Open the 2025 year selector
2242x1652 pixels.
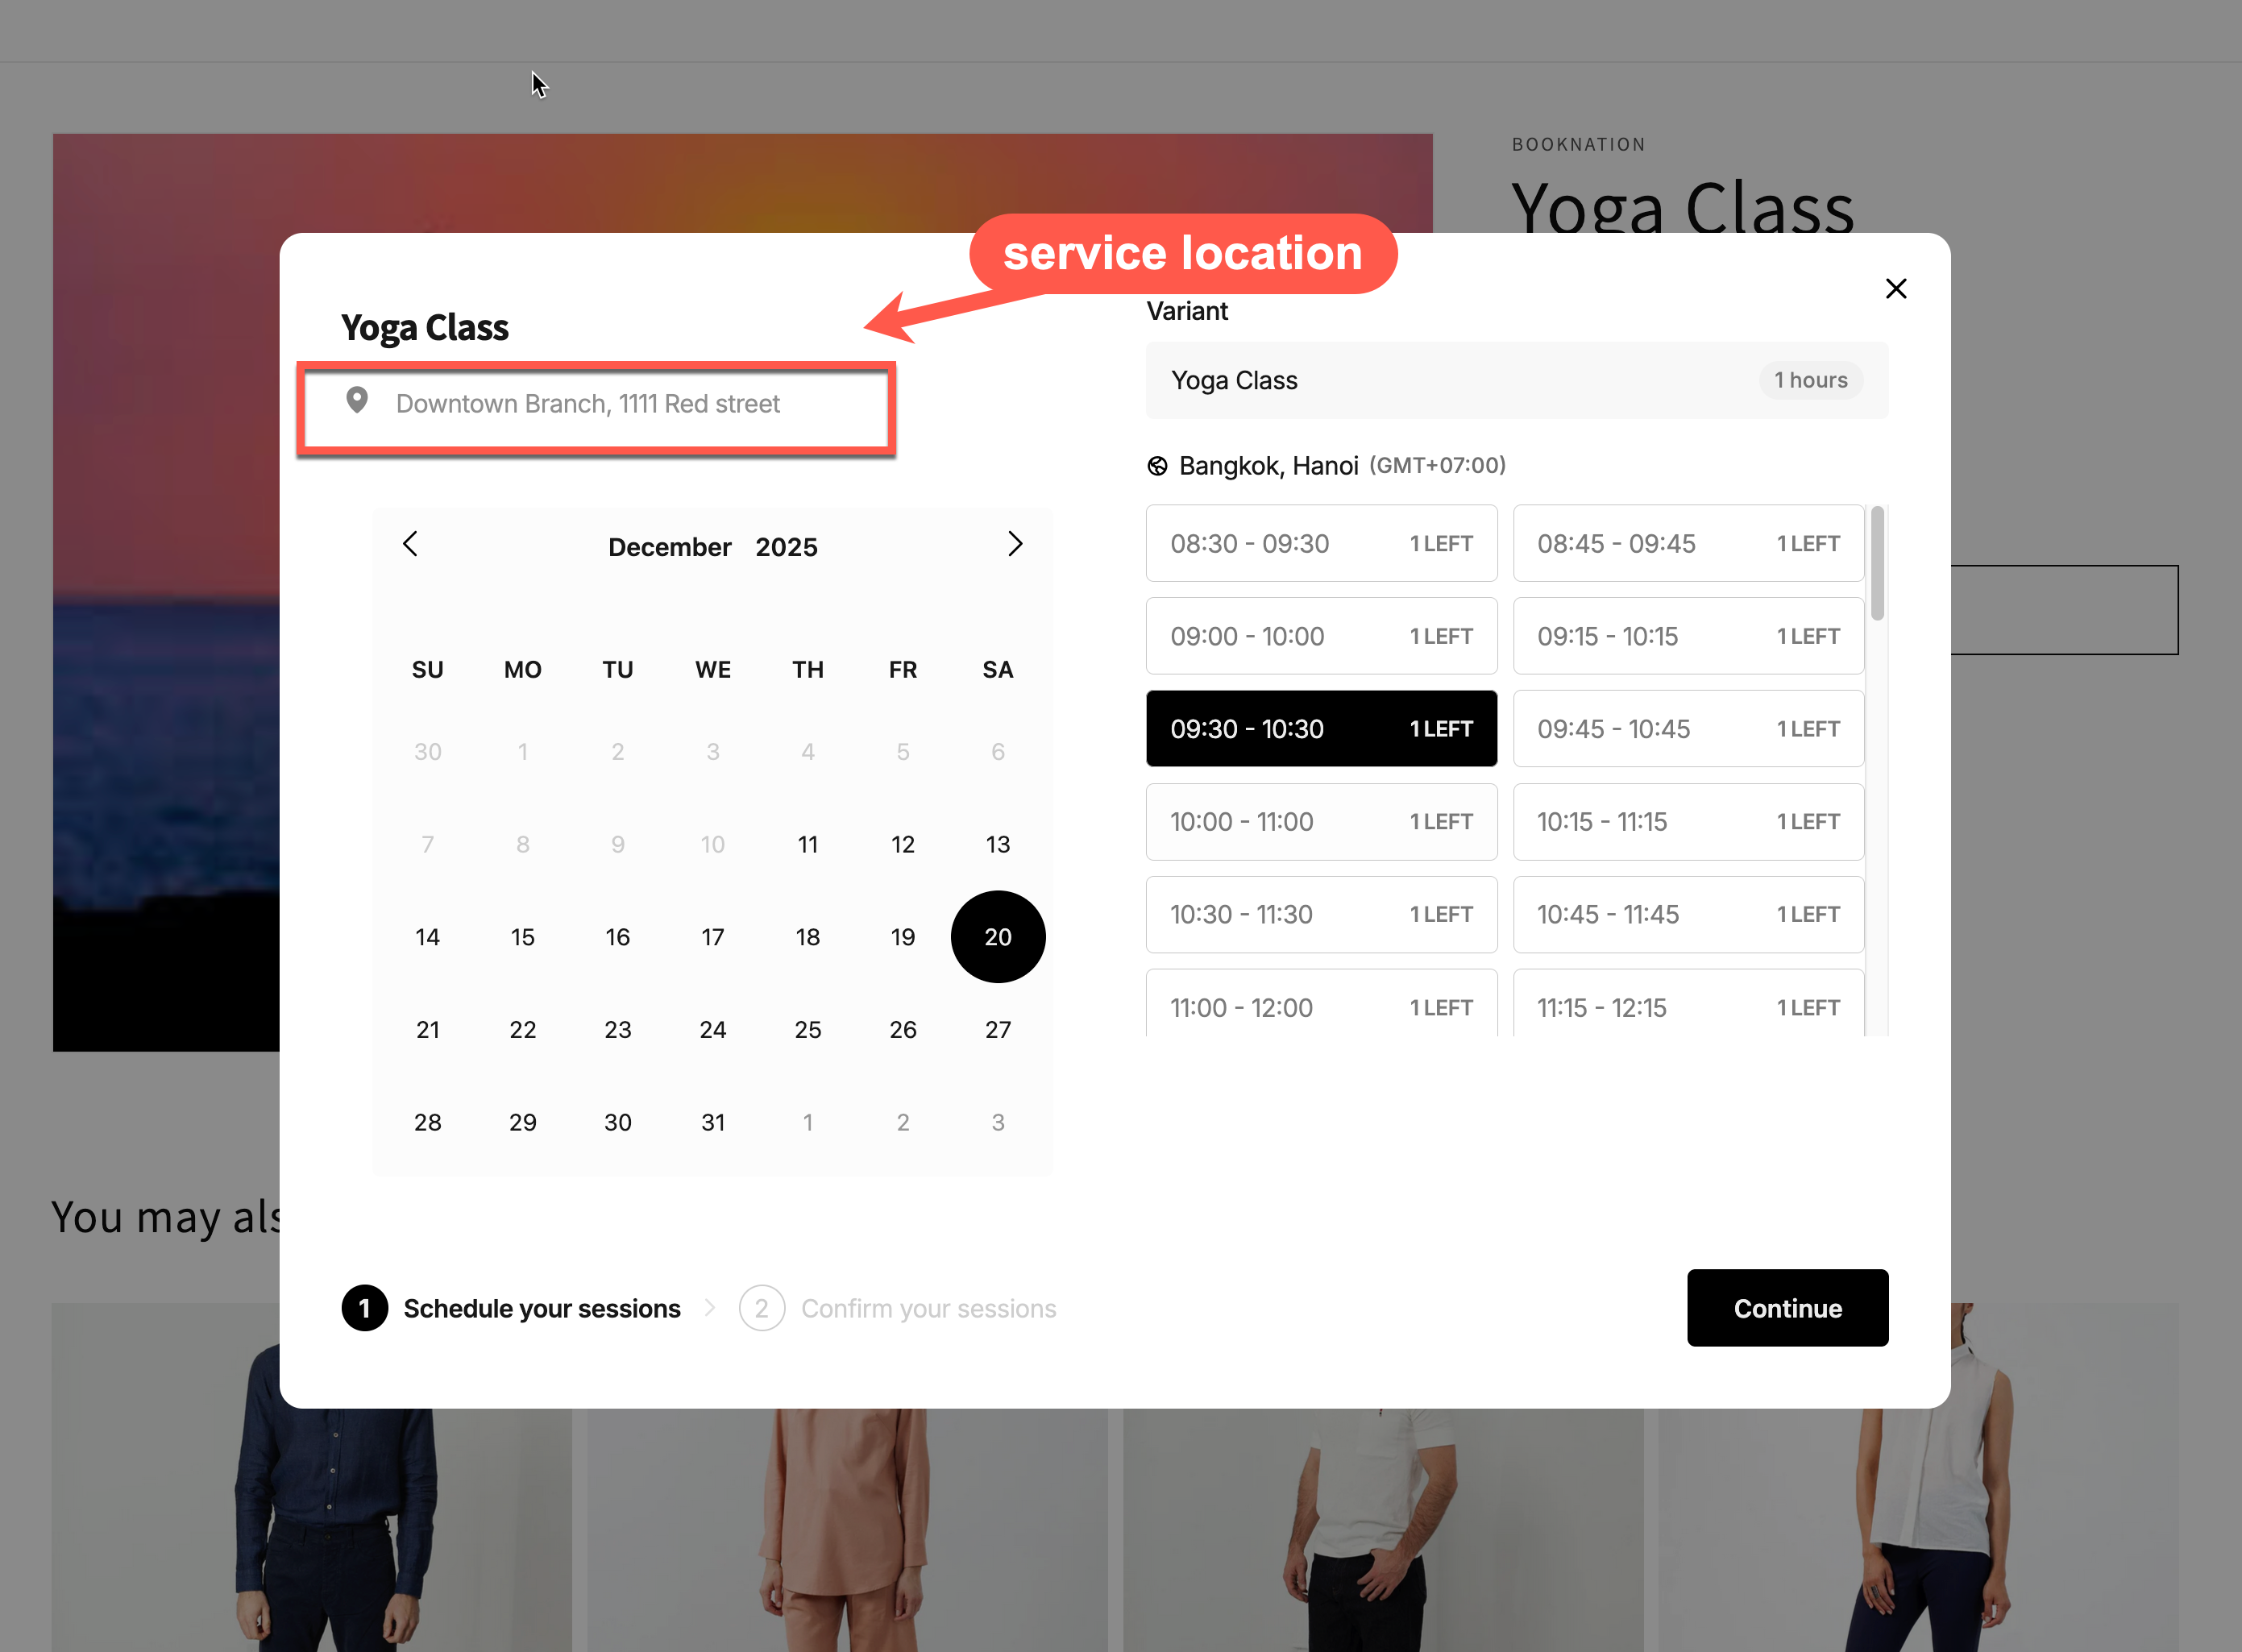787,547
